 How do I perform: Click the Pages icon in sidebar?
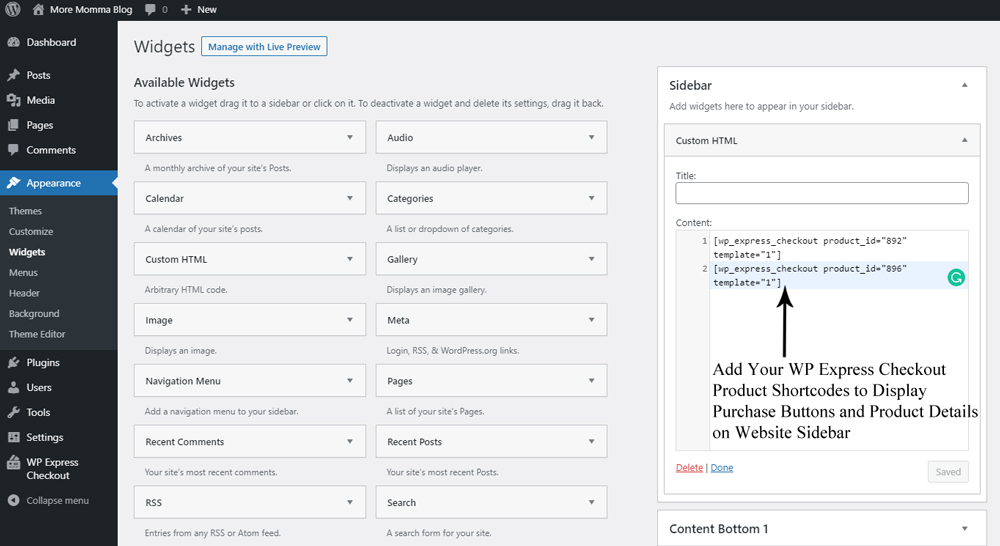(x=13, y=125)
